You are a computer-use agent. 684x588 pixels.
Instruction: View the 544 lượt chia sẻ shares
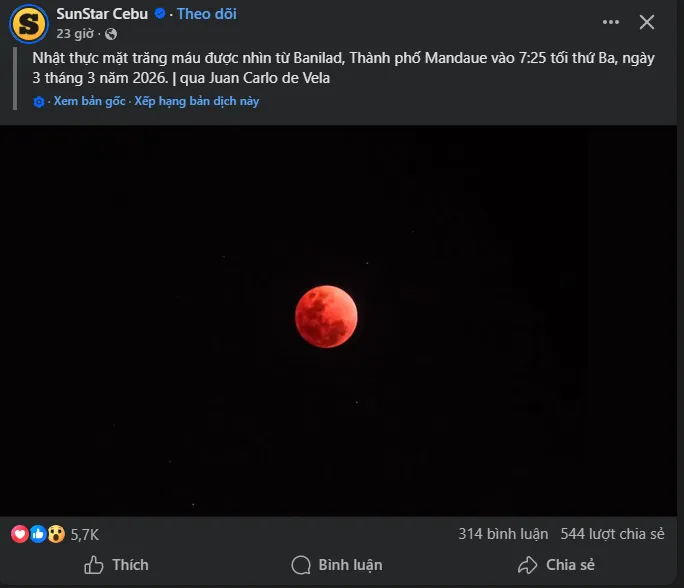[x=612, y=534]
